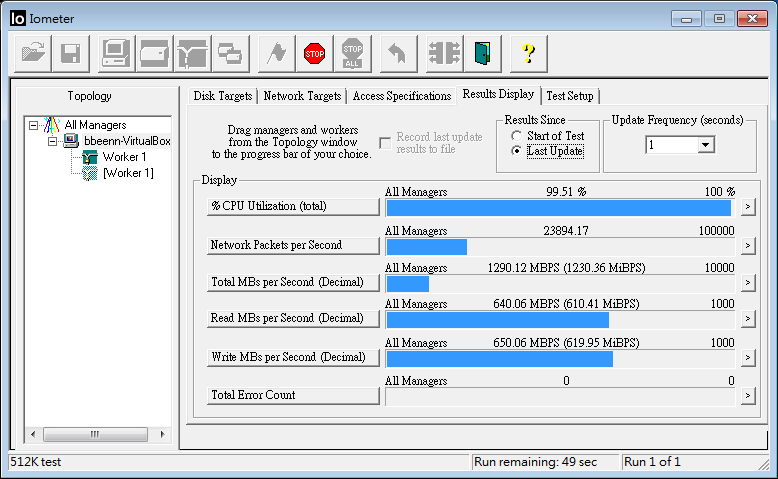Viewport: 778px width, 479px height.
Task: Click 'Run 1 of 1' status text
Action: pyautogui.click(x=652, y=462)
